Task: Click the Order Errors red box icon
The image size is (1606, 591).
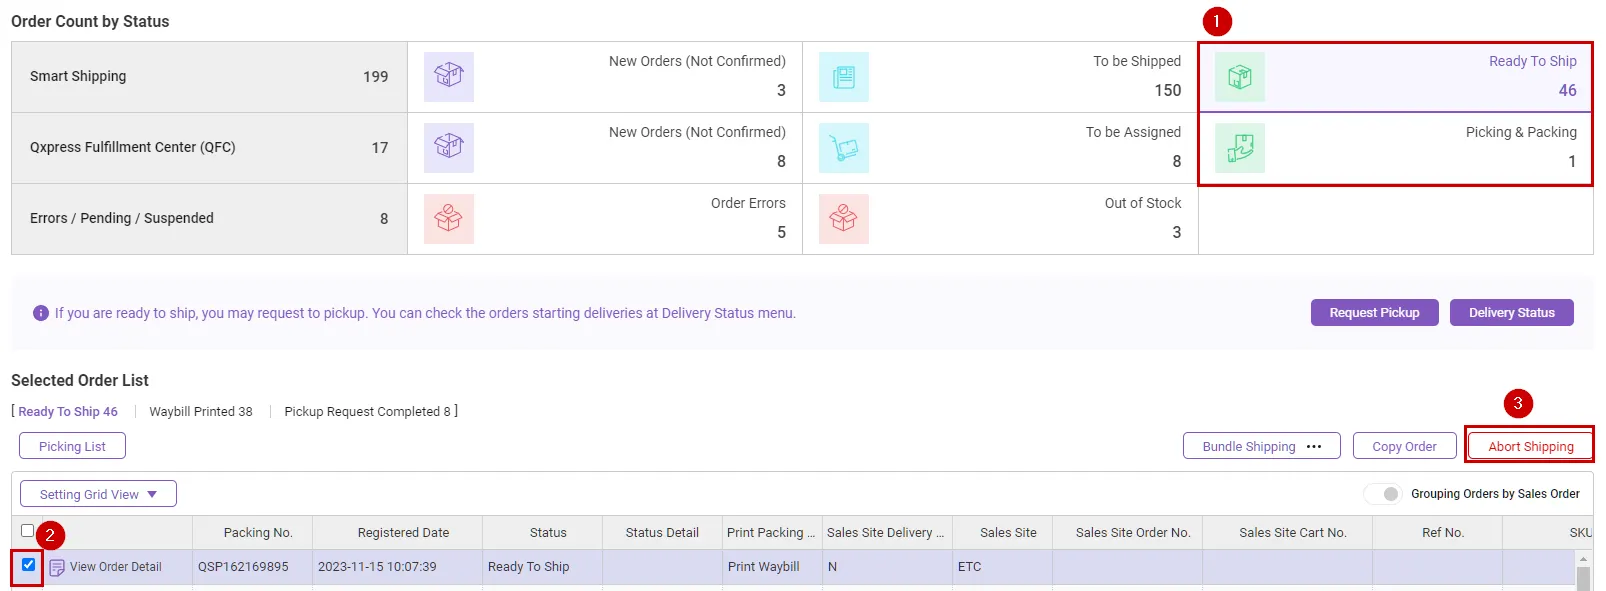Action: coord(448,219)
